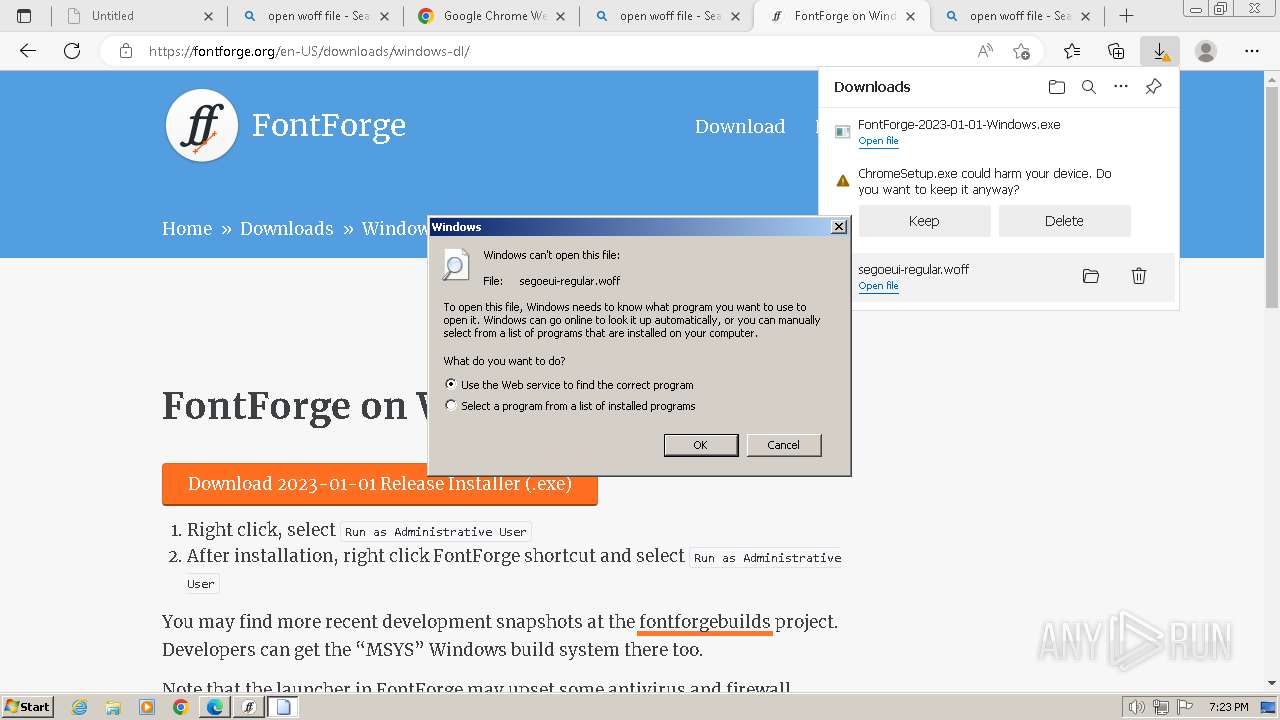Launch Internet Explorer from taskbar

tap(79, 707)
